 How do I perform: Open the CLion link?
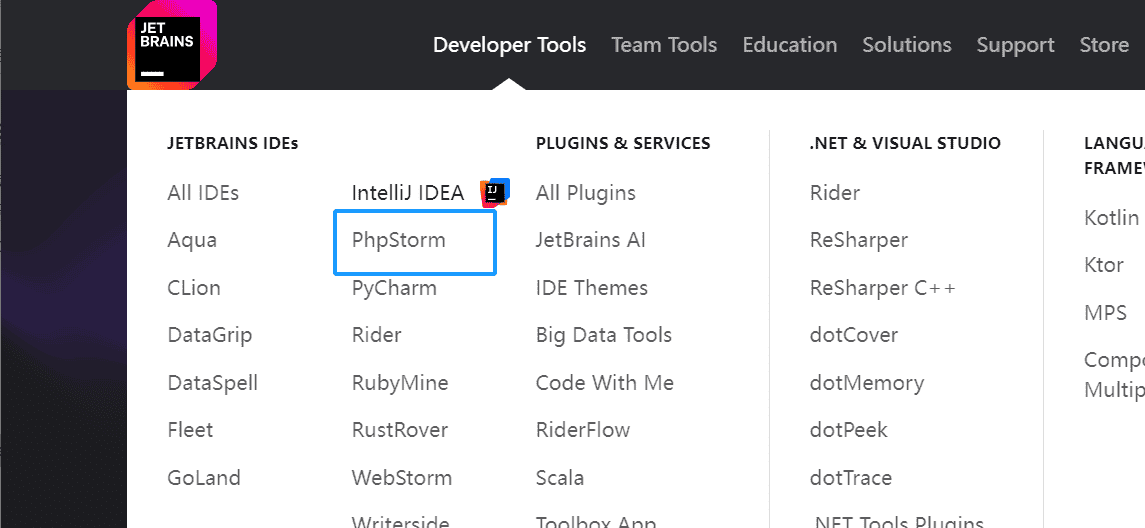[194, 288]
